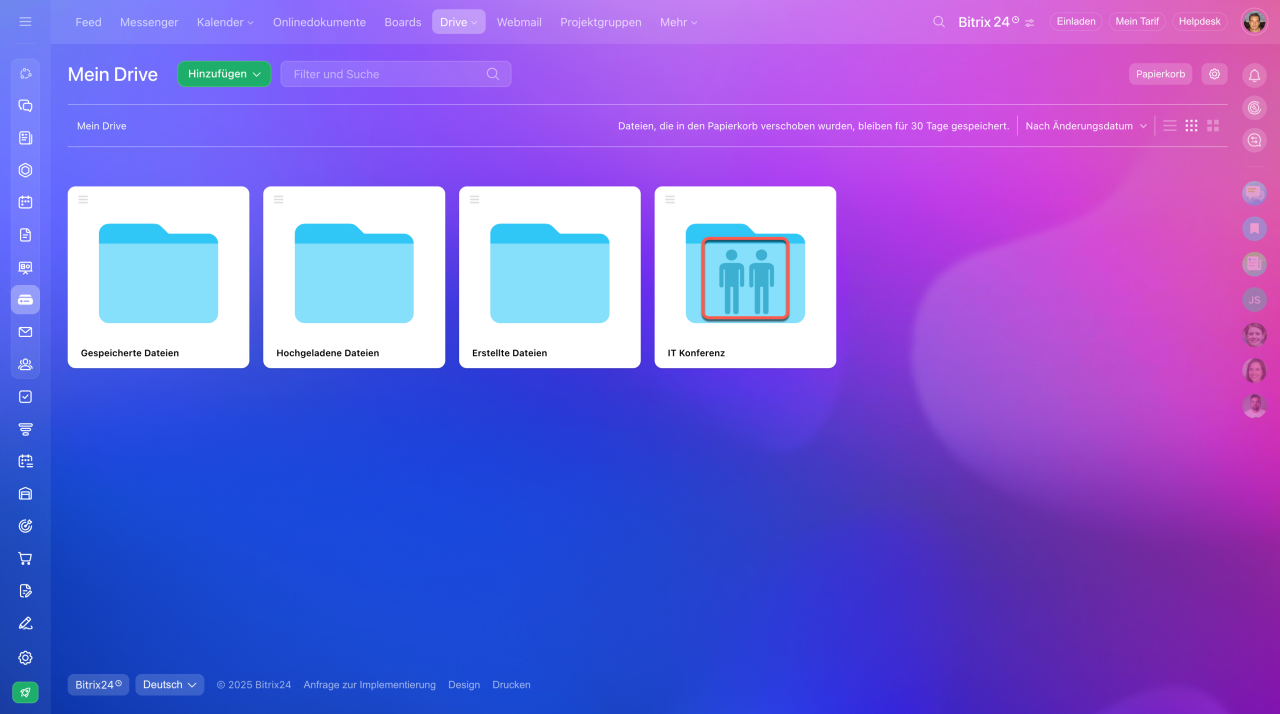Open the Deutsch language dropdown
The image size is (1280, 714).
pos(170,685)
